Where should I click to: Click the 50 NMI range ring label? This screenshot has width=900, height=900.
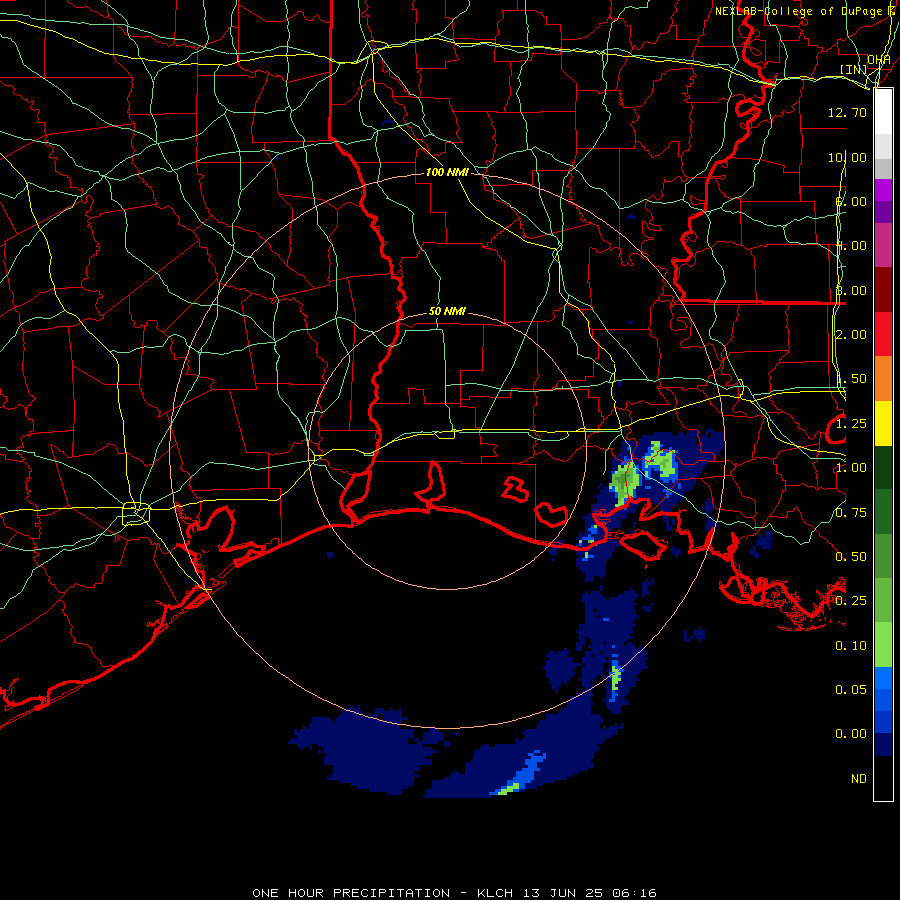(x=447, y=311)
